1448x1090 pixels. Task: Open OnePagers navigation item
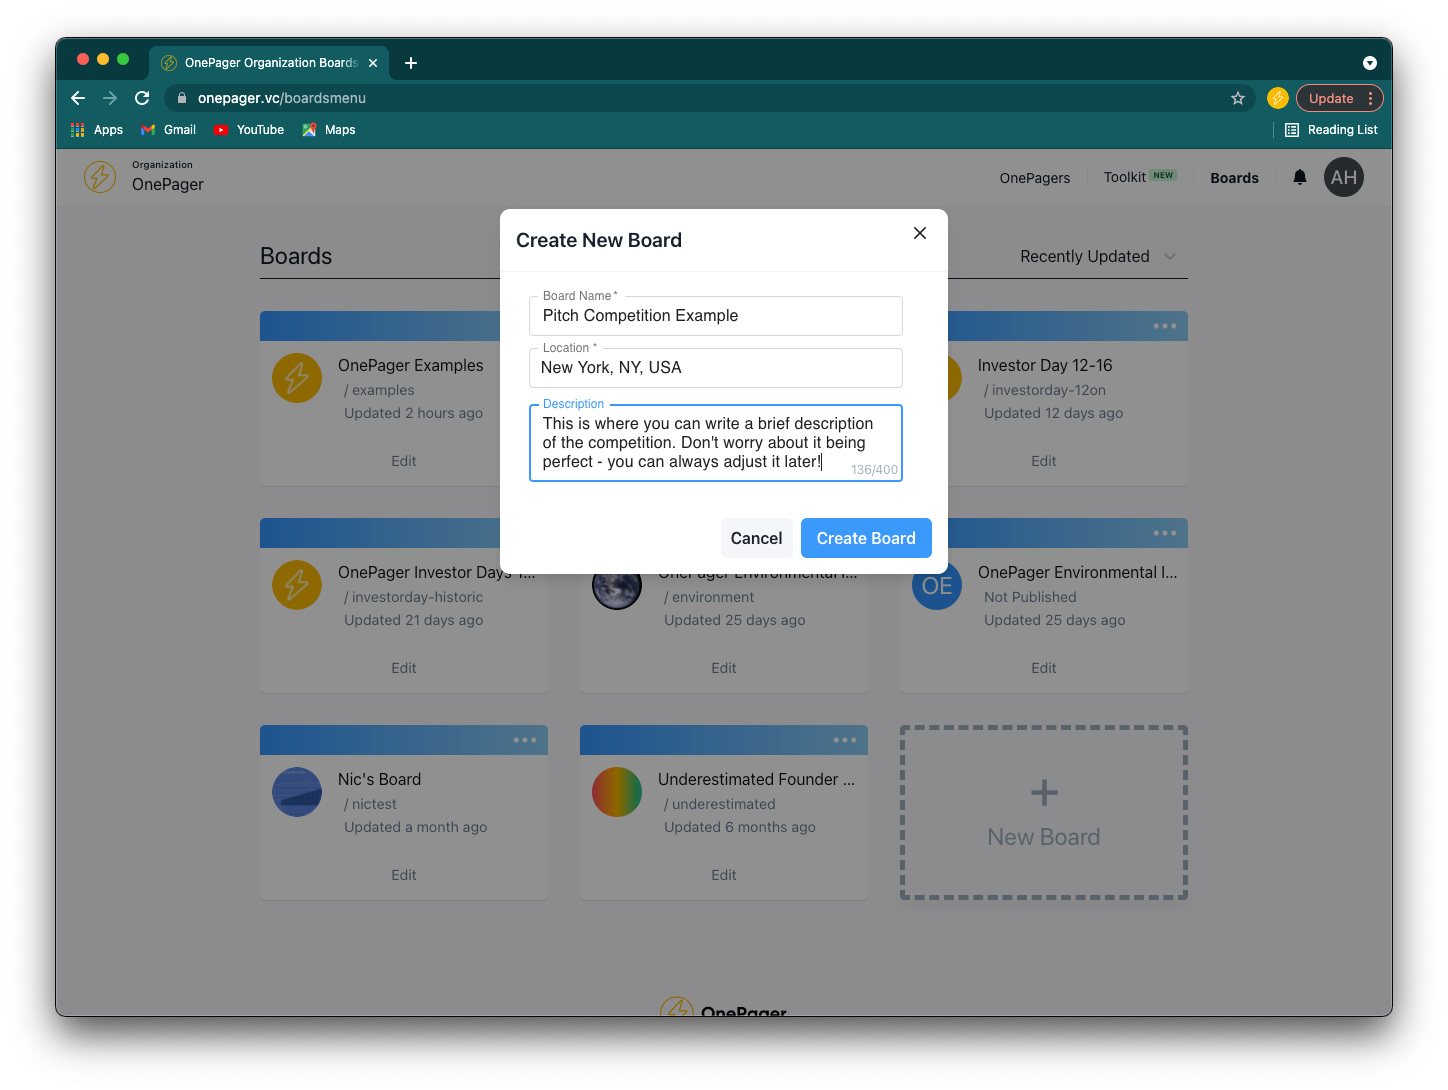coord(1034,178)
